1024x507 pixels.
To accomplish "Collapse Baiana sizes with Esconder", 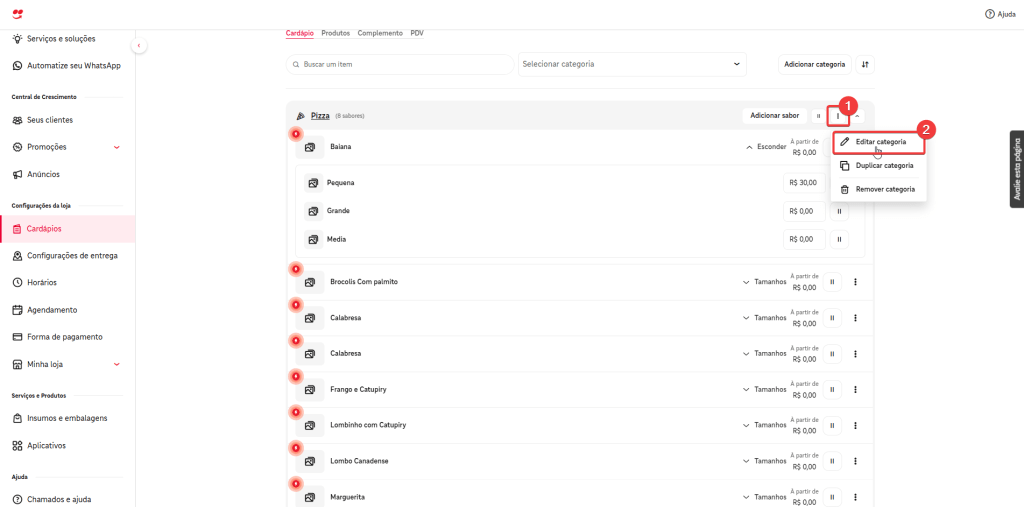I will click(x=766, y=147).
